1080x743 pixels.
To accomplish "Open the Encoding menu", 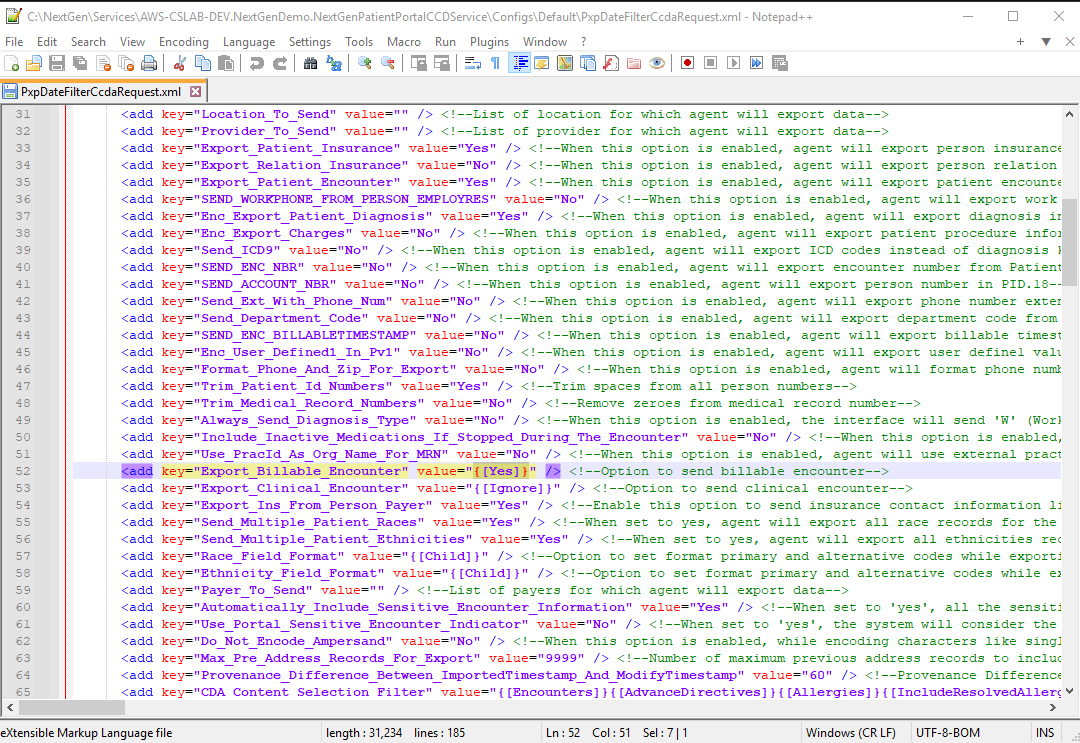I will (x=183, y=42).
